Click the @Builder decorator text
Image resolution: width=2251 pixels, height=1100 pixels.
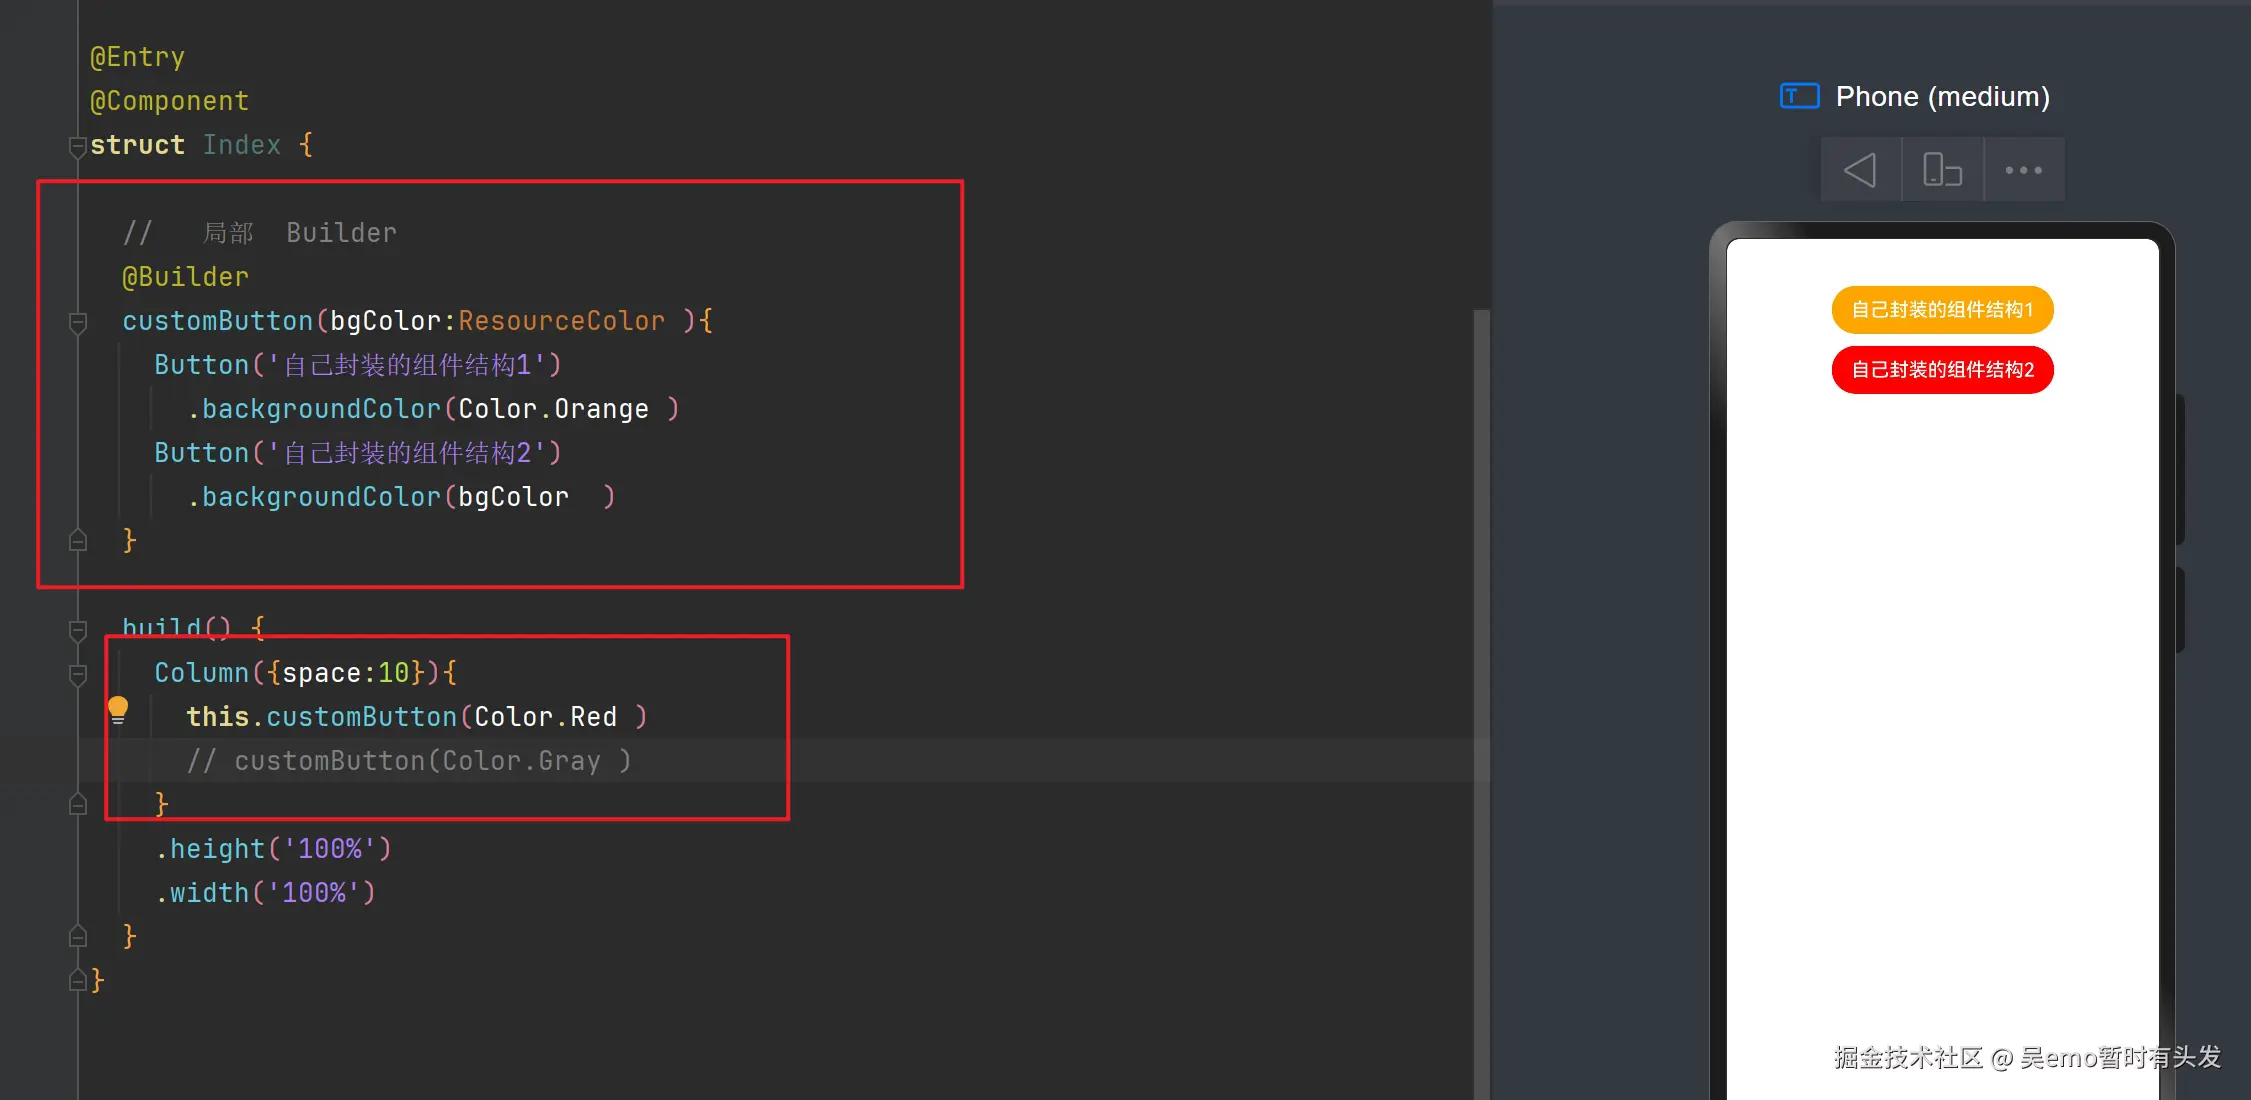(185, 277)
